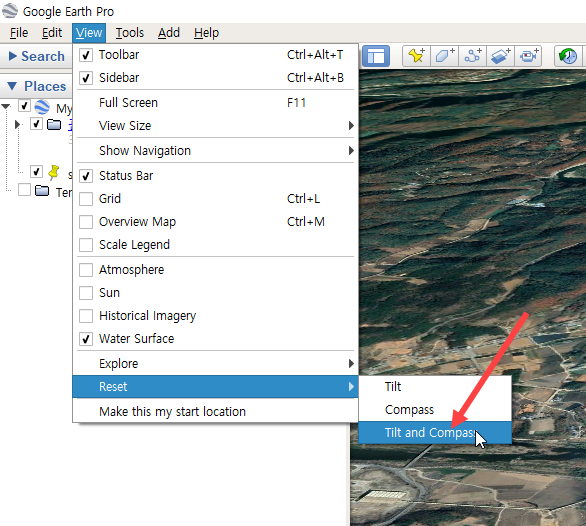Screen dimensions: 586x526
Task: Open the Show Navigation submenu
Action: pos(215,151)
